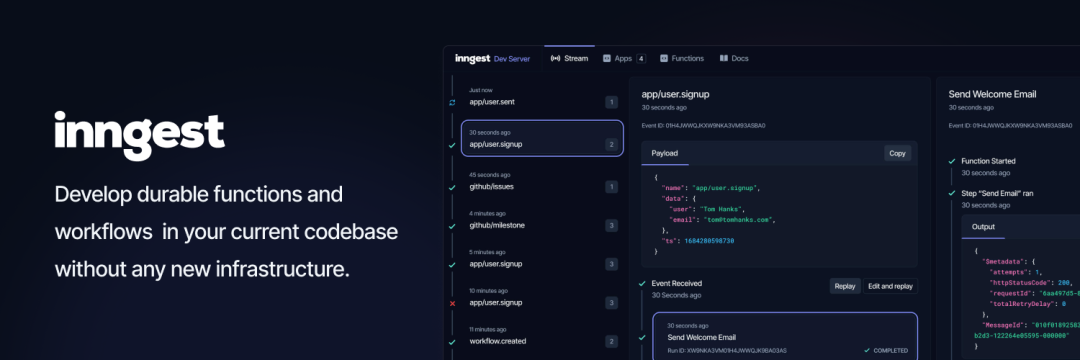
Task: Click the COMPLETED status text
Action: [x=891, y=350]
